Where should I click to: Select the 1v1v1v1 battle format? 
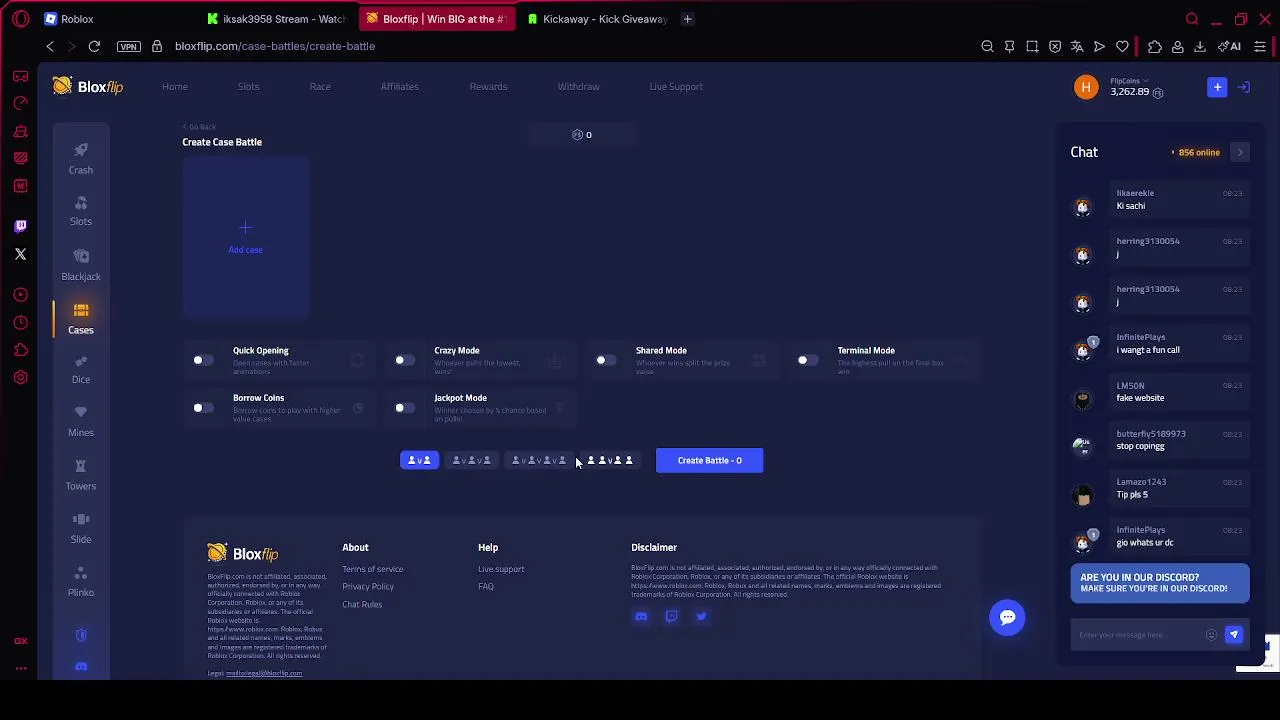click(x=539, y=460)
